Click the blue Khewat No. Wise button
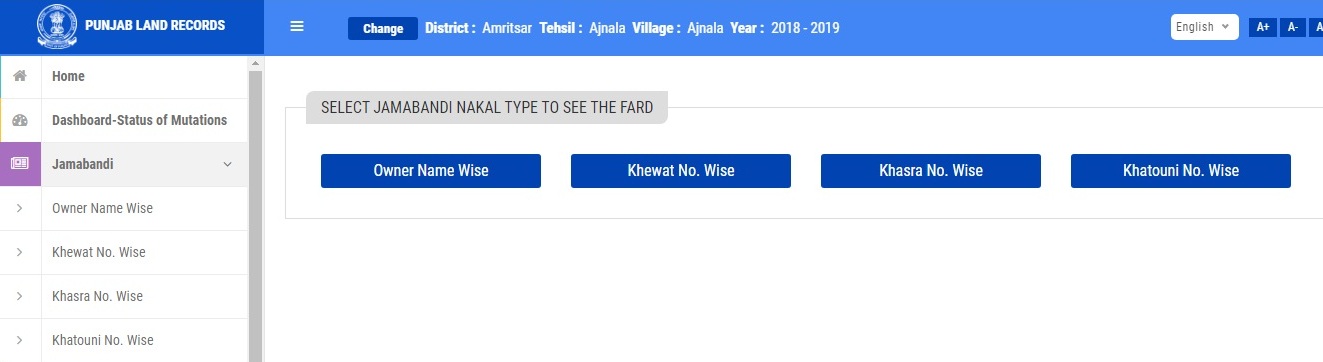 click(681, 171)
